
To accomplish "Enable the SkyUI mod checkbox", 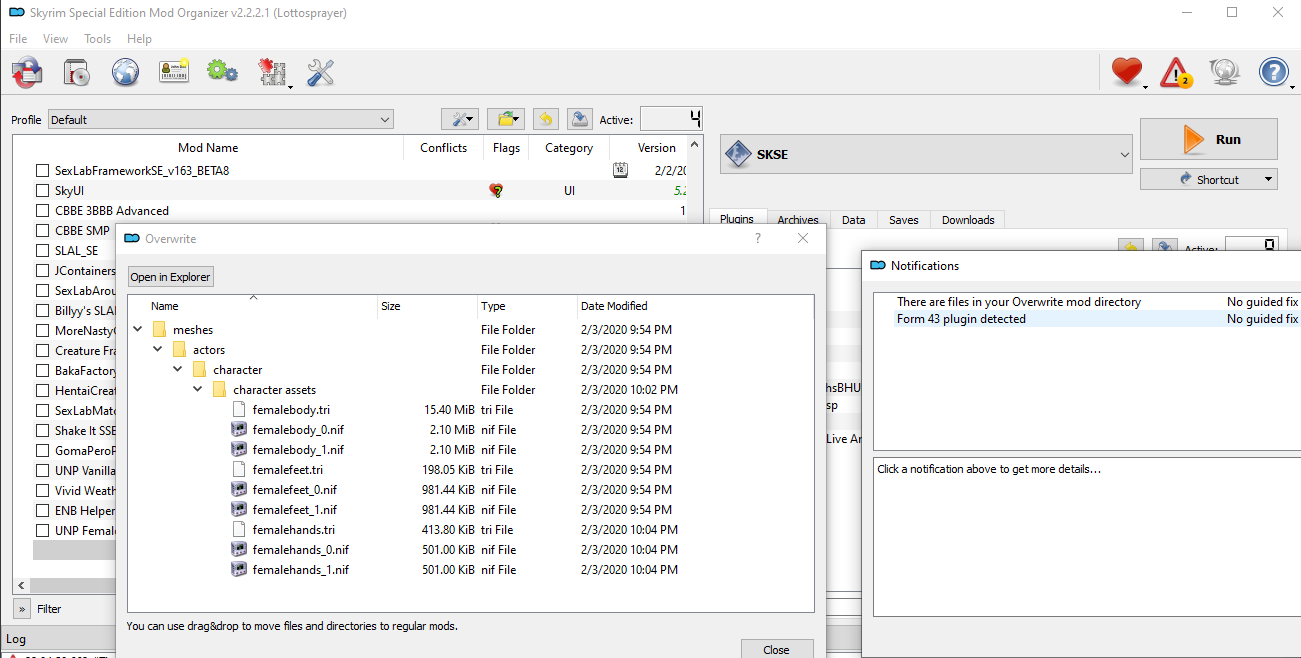I will tap(42, 191).
